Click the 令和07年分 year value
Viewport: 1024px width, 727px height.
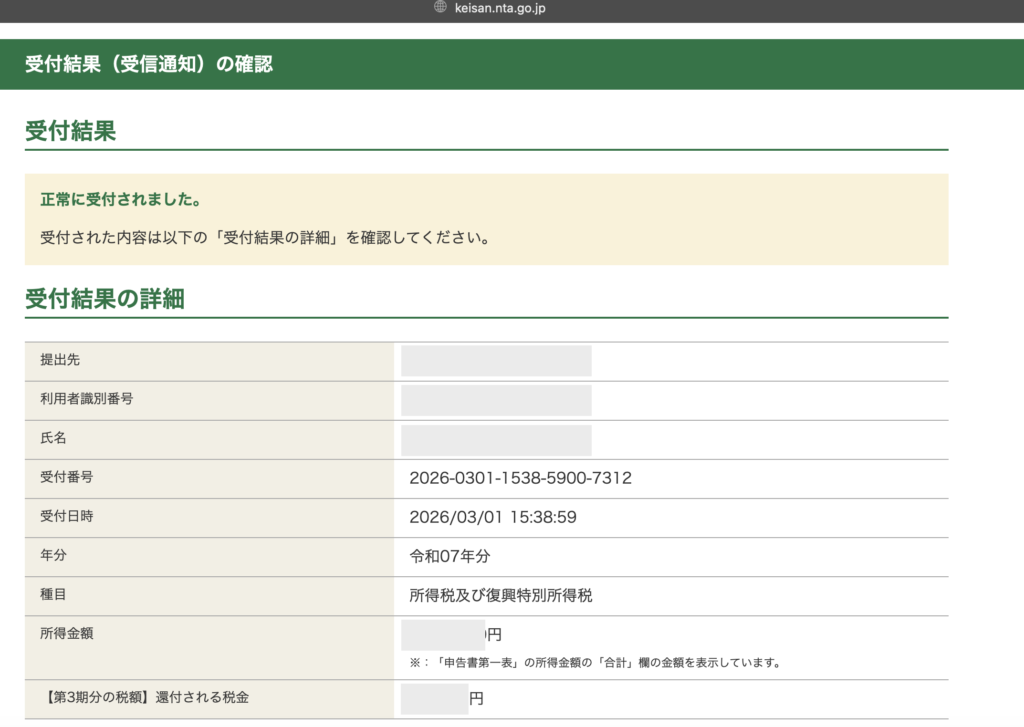(450, 557)
